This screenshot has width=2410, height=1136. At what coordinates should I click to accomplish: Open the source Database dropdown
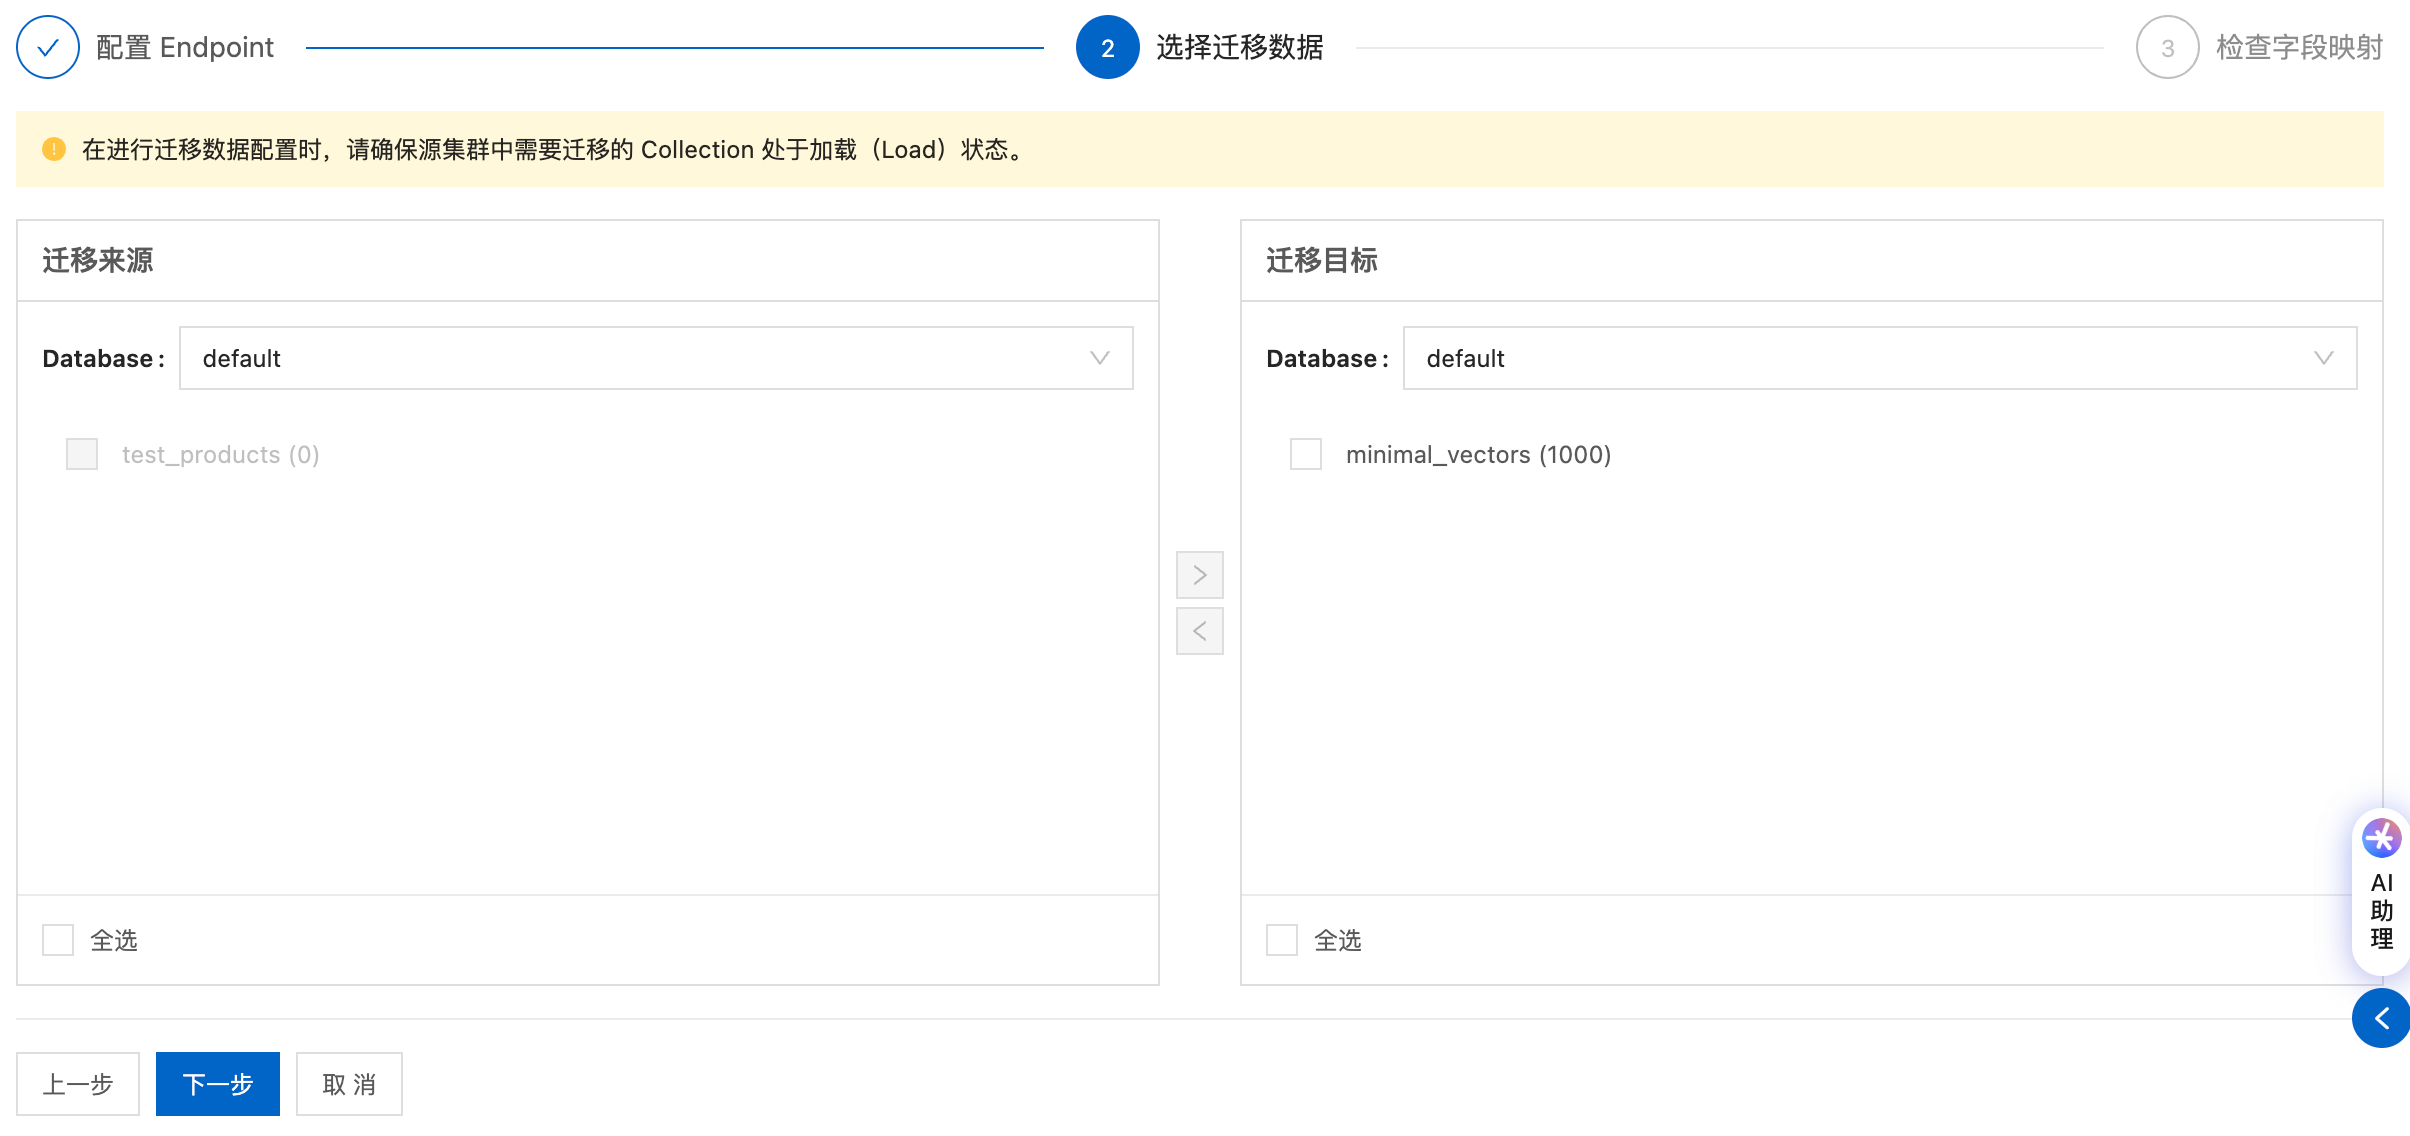point(655,358)
